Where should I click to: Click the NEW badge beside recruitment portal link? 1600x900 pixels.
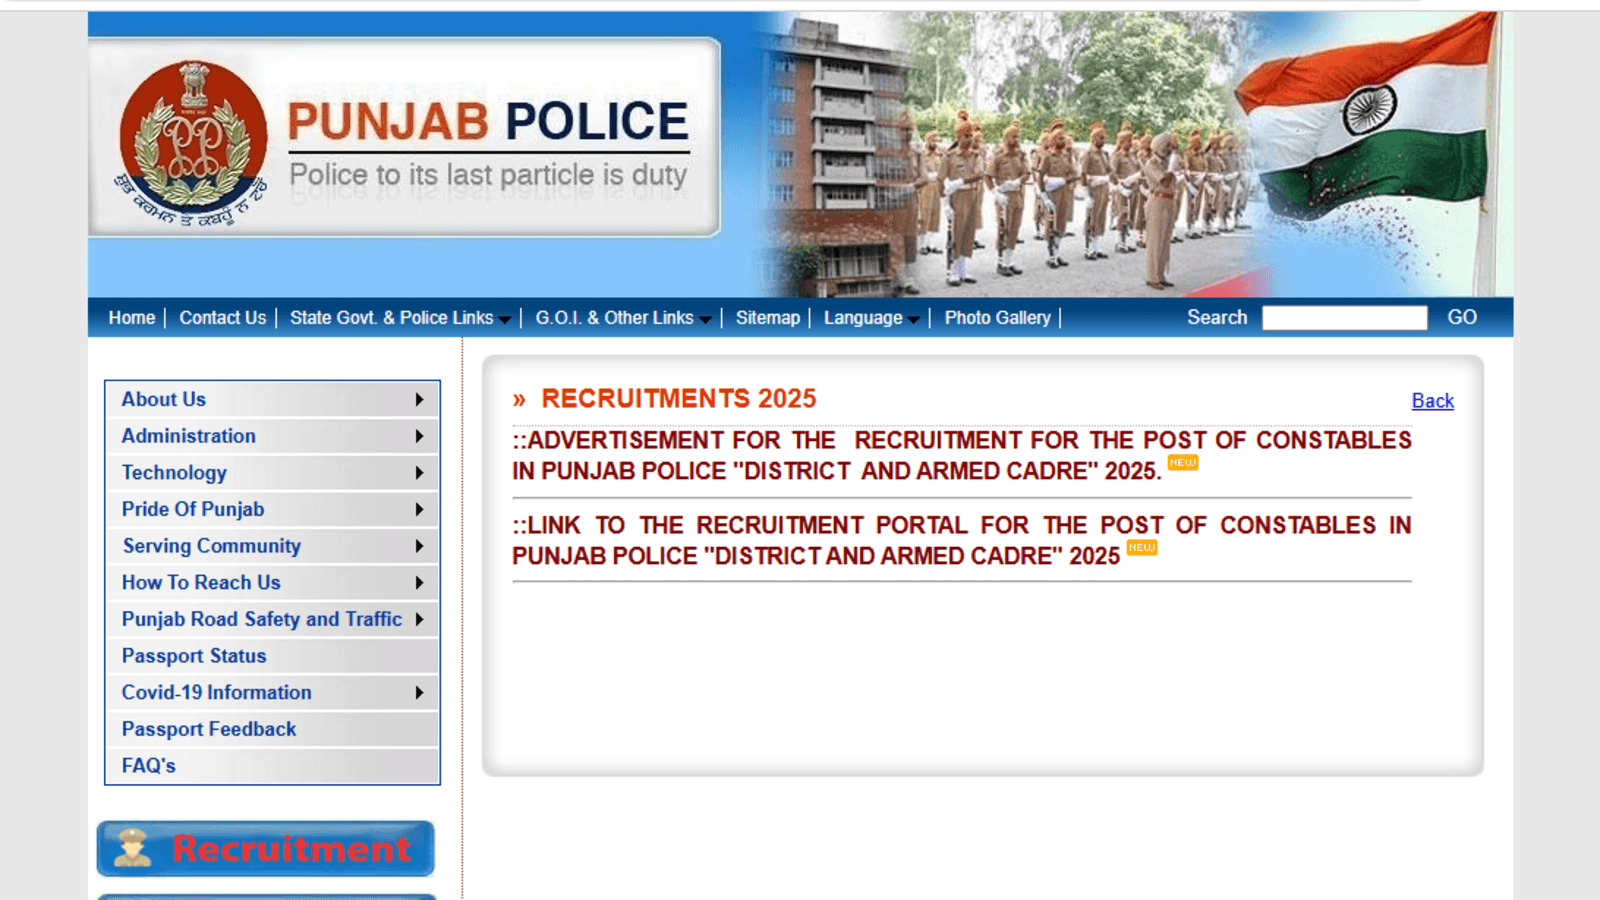[1141, 548]
